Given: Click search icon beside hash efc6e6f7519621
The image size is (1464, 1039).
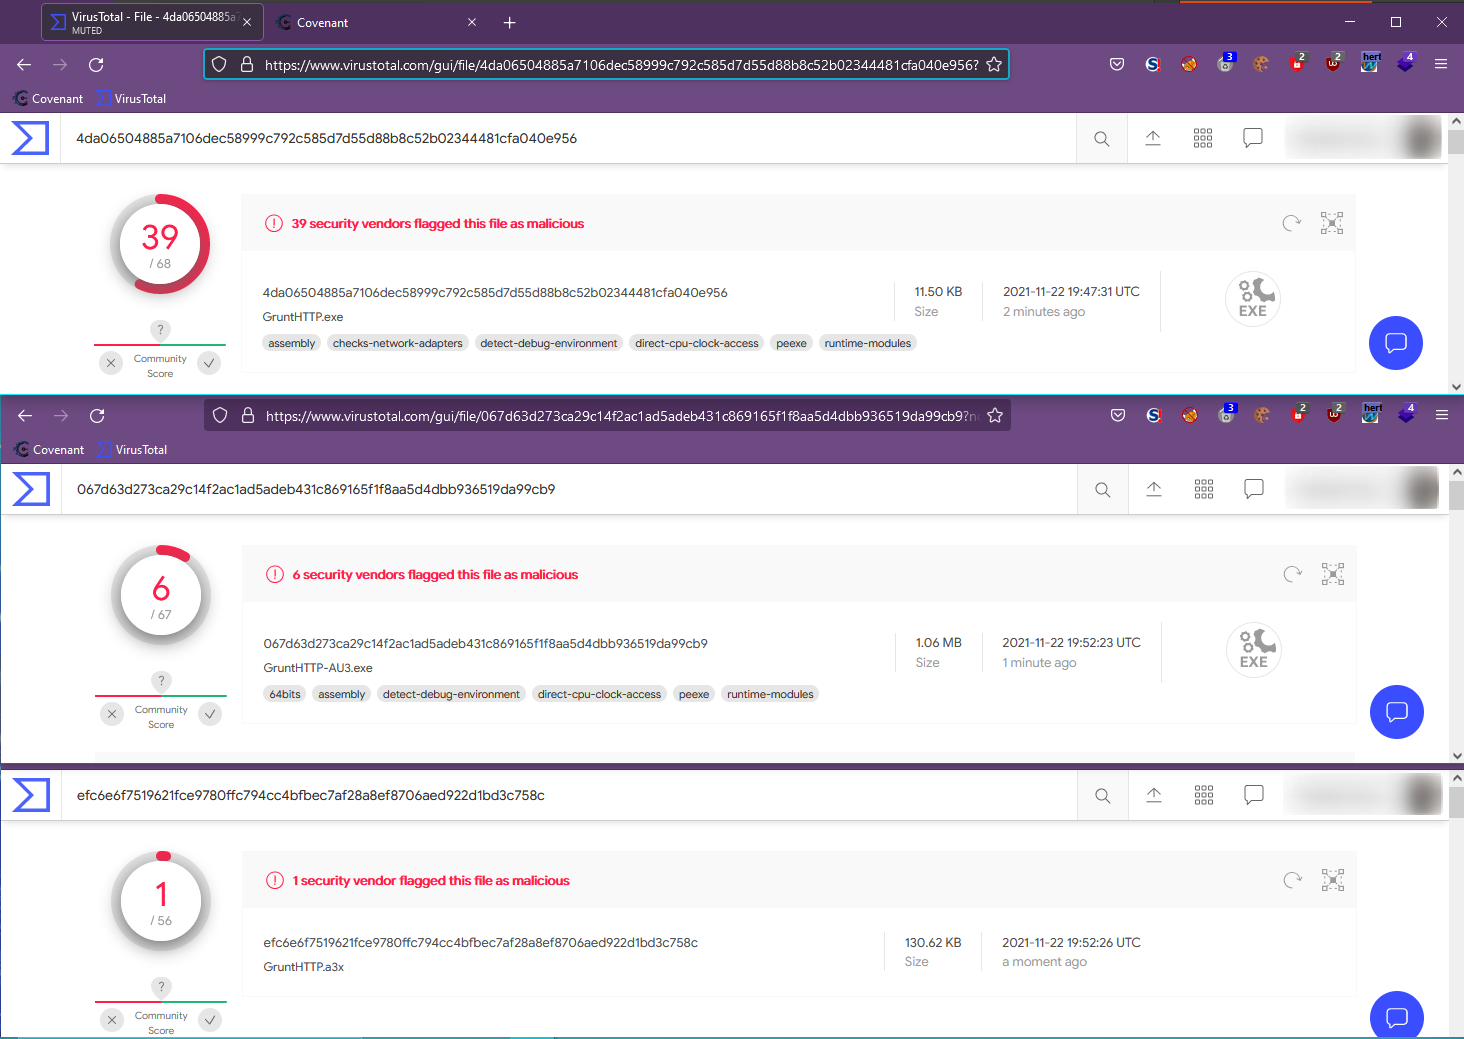Looking at the screenshot, I should click(1103, 795).
